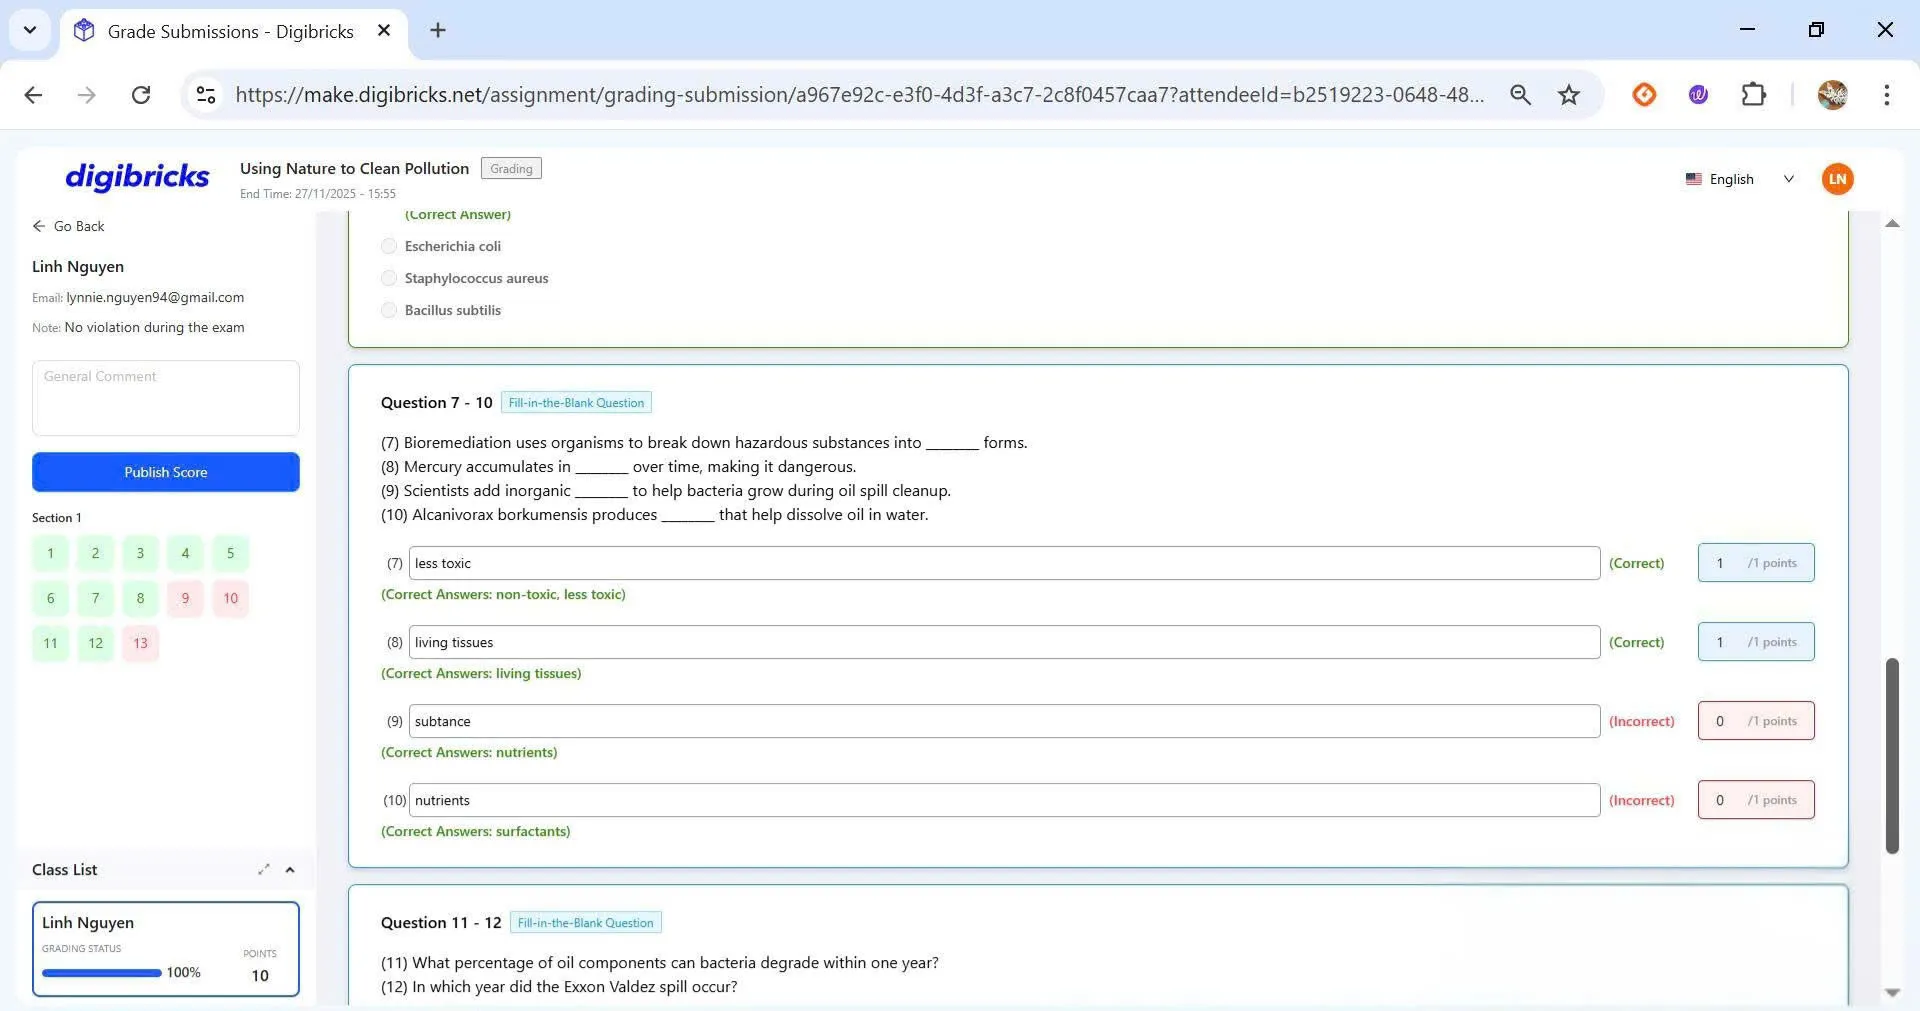Viewport: 1920px width, 1011px height.
Task: Click the Publish Score button
Action: (166, 472)
